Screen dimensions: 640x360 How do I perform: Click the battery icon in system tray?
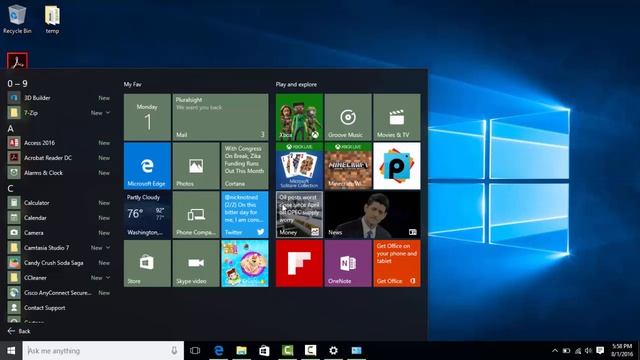coord(567,351)
